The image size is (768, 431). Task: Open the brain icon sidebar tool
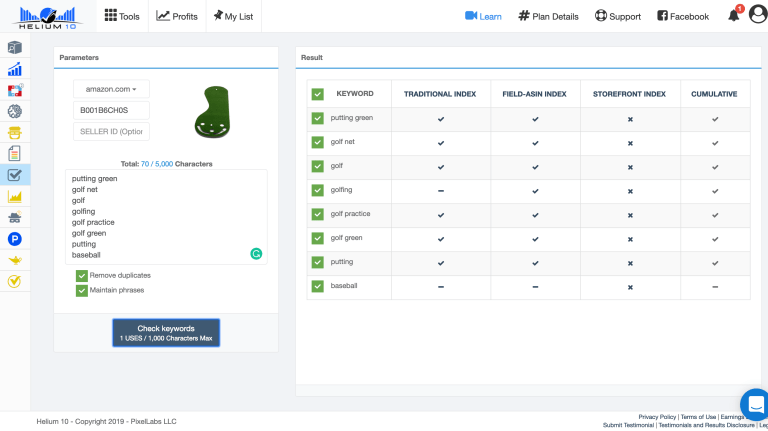[15, 111]
